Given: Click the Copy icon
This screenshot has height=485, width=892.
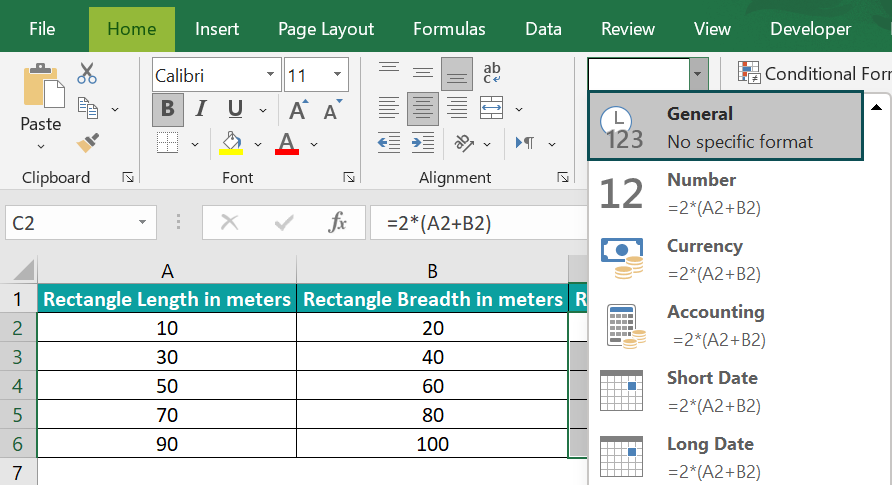Looking at the screenshot, I should 88,108.
